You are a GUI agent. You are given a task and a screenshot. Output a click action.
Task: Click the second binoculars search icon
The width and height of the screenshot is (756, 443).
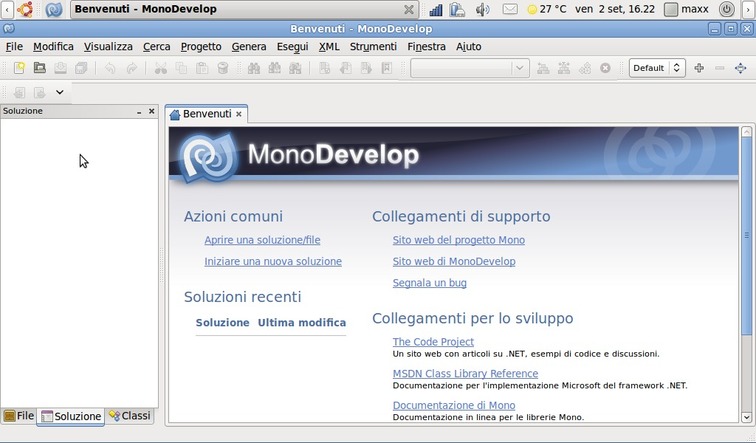point(274,68)
